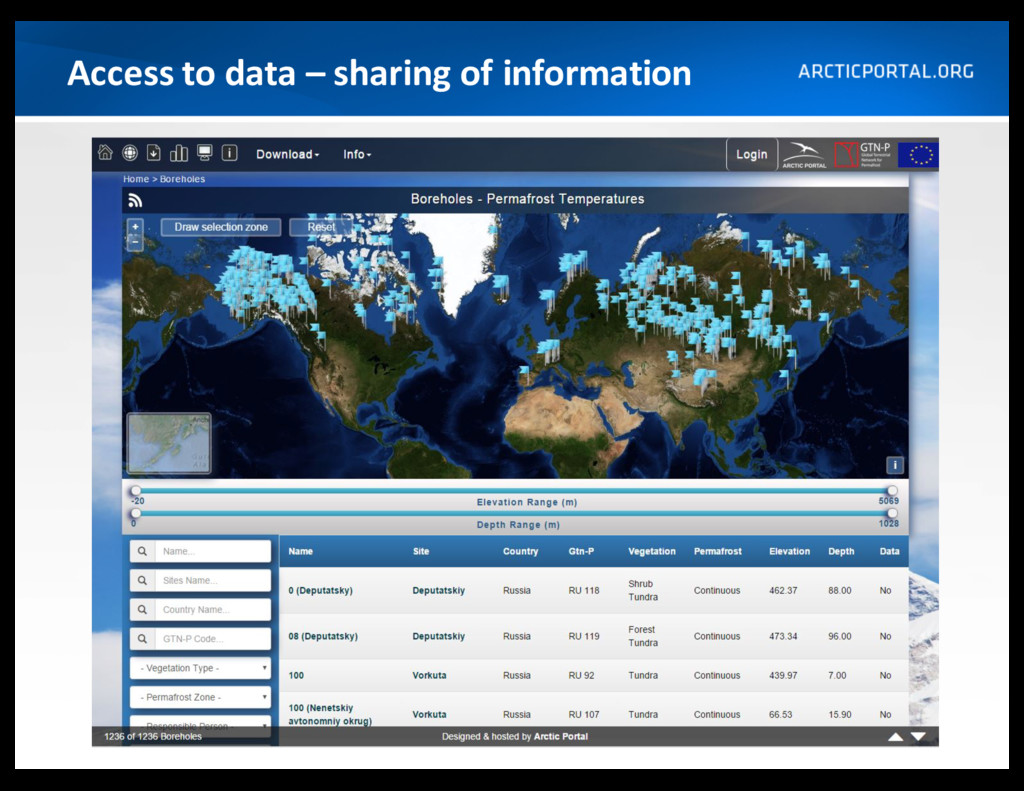Sort by the Name column header

[300, 551]
